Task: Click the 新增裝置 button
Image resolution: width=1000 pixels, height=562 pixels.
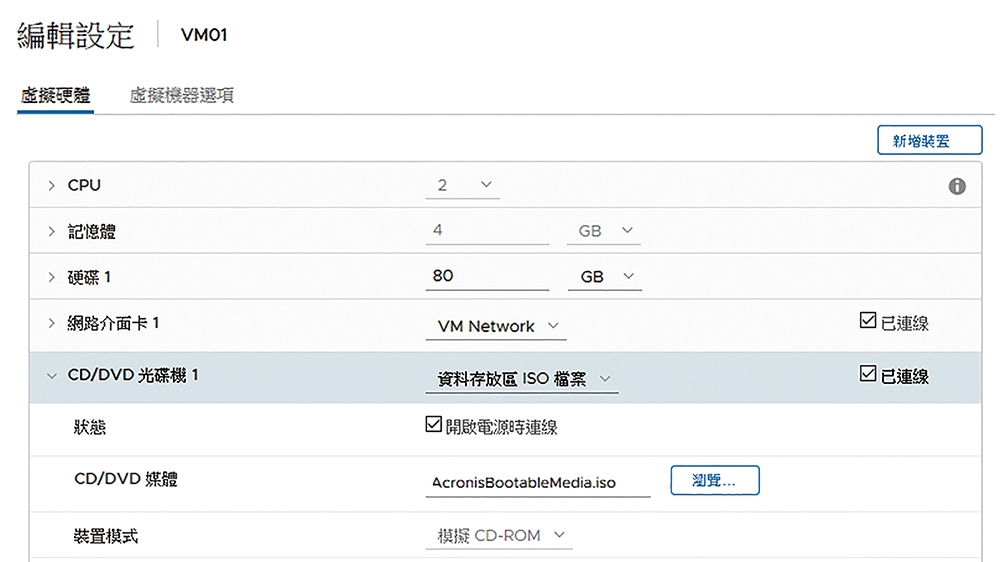Action: [x=929, y=140]
